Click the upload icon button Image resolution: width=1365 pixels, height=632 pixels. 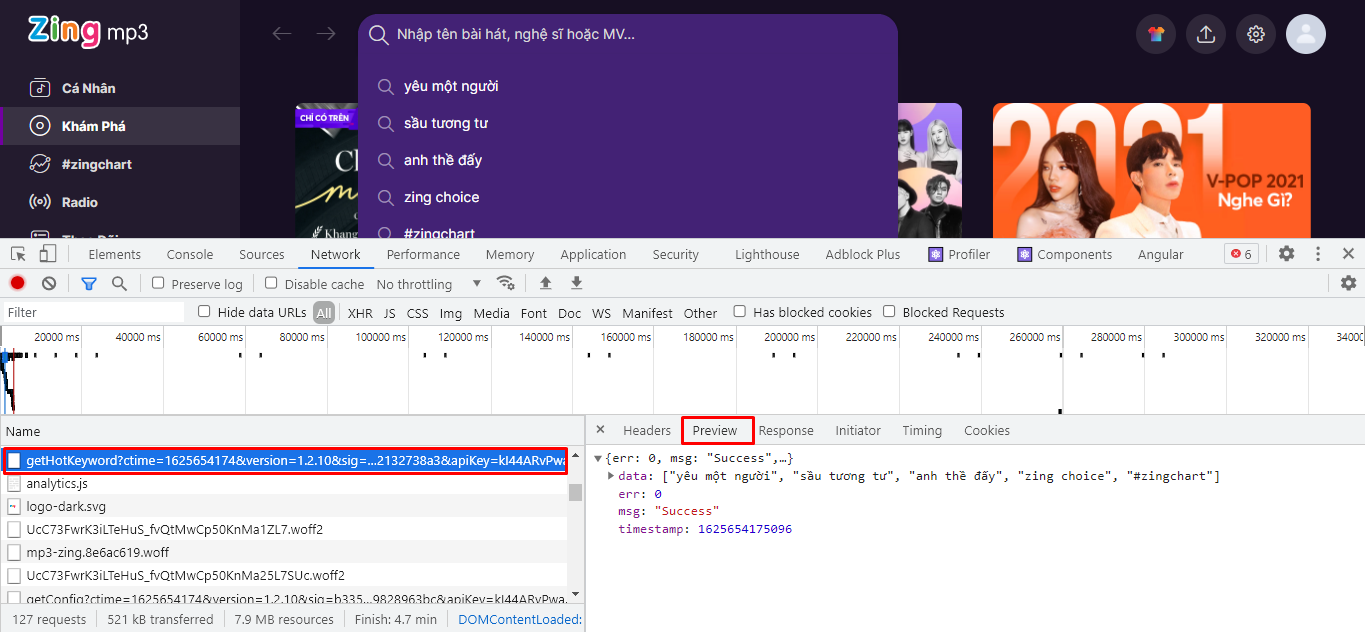point(1206,34)
